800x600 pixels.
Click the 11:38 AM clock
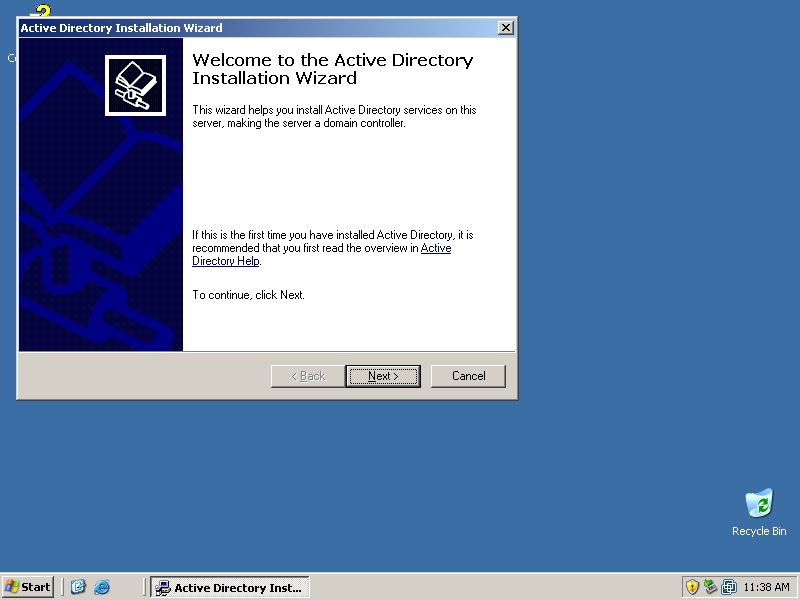pyautogui.click(x=766, y=587)
